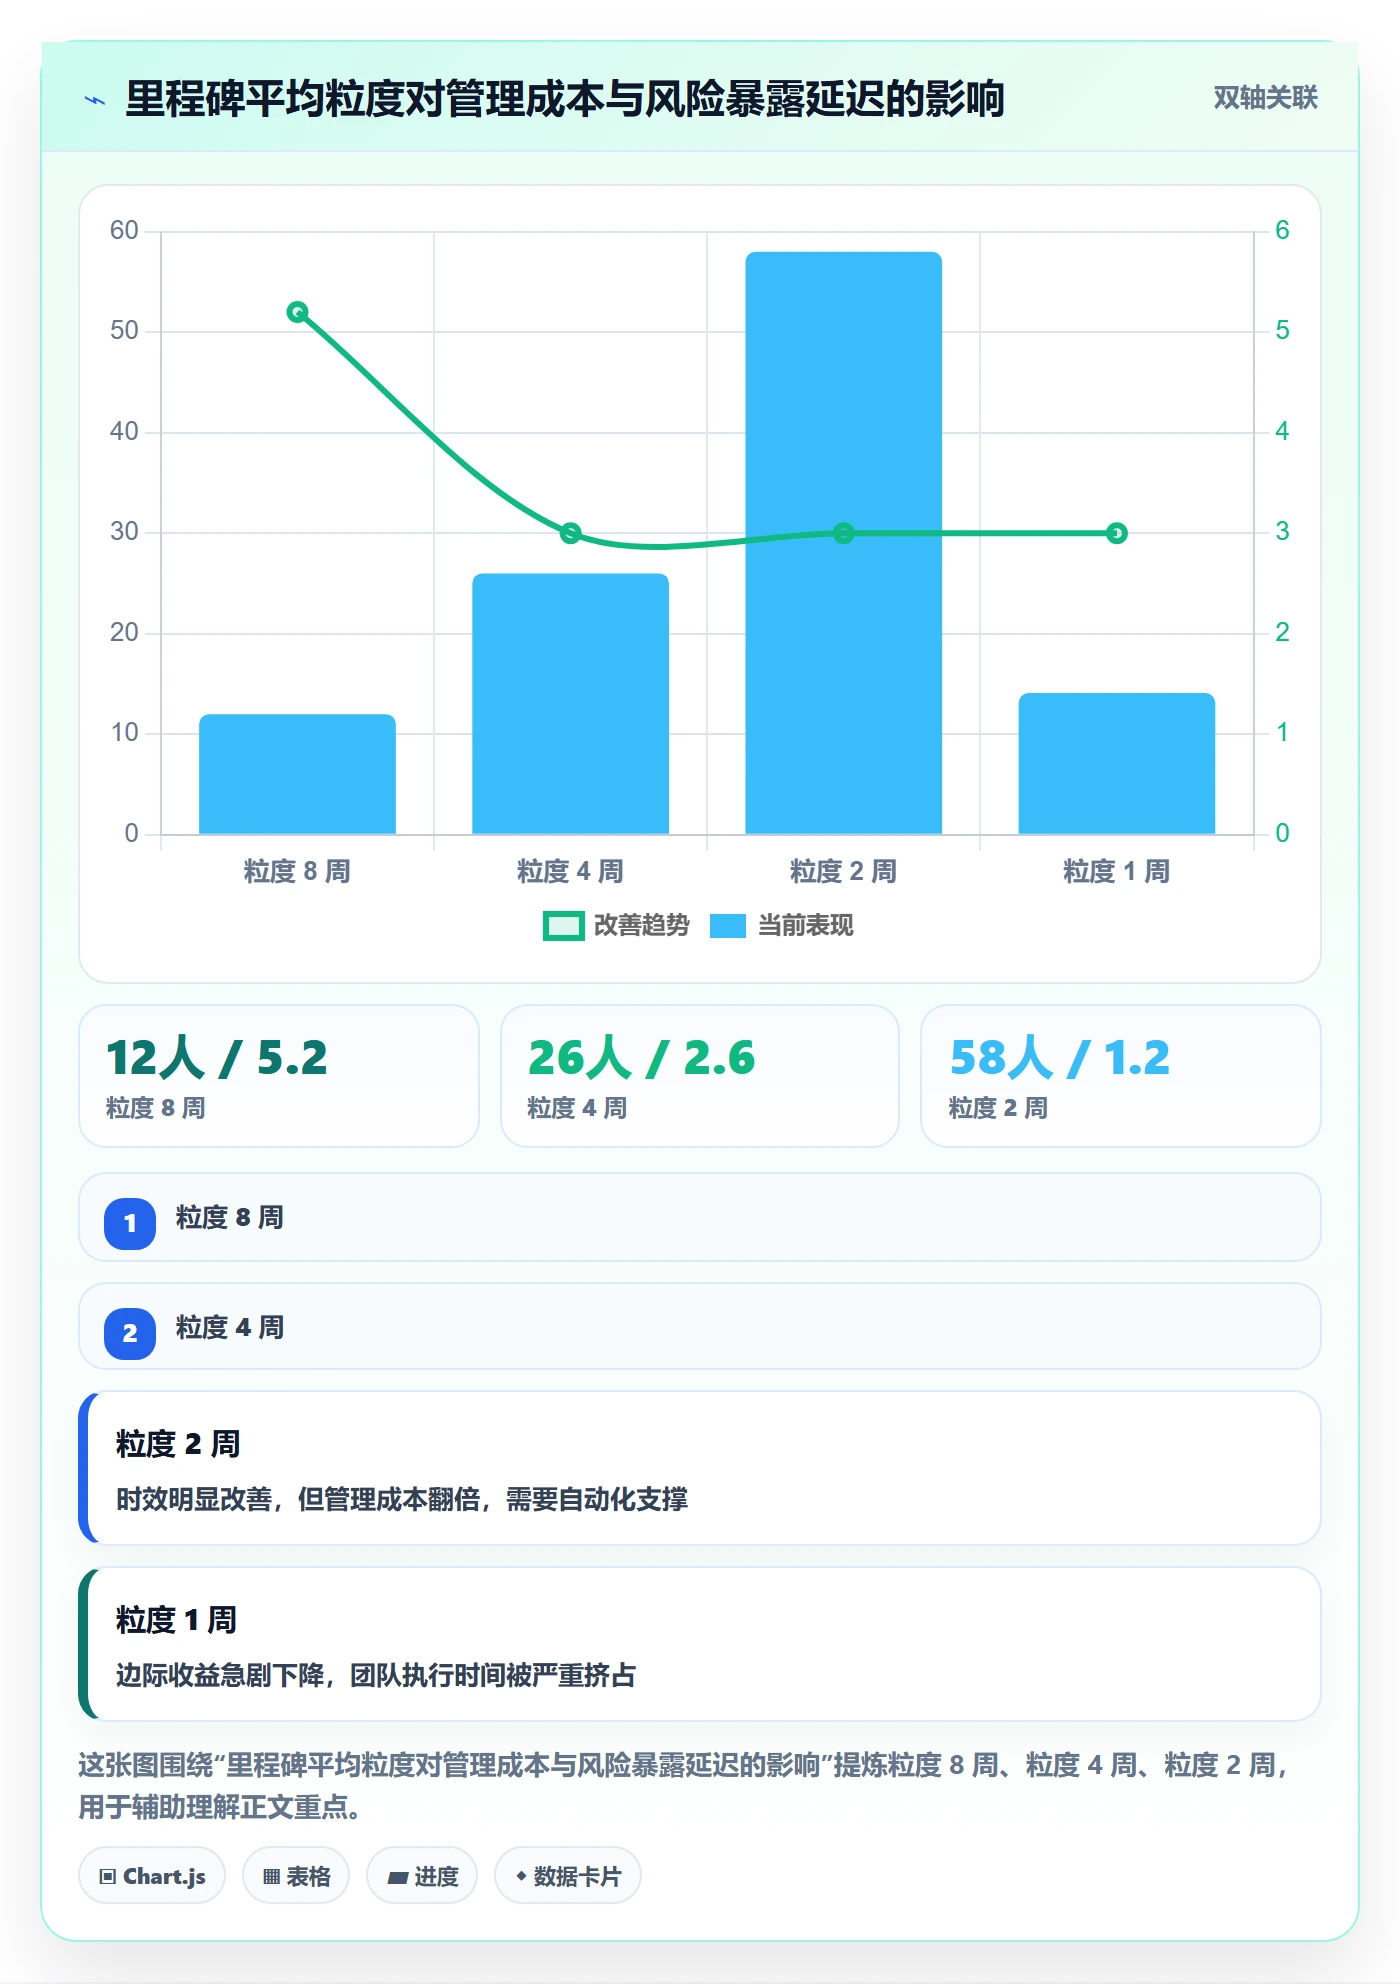Select the 12人 / 5.2 data card

click(x=279, y=1076)
